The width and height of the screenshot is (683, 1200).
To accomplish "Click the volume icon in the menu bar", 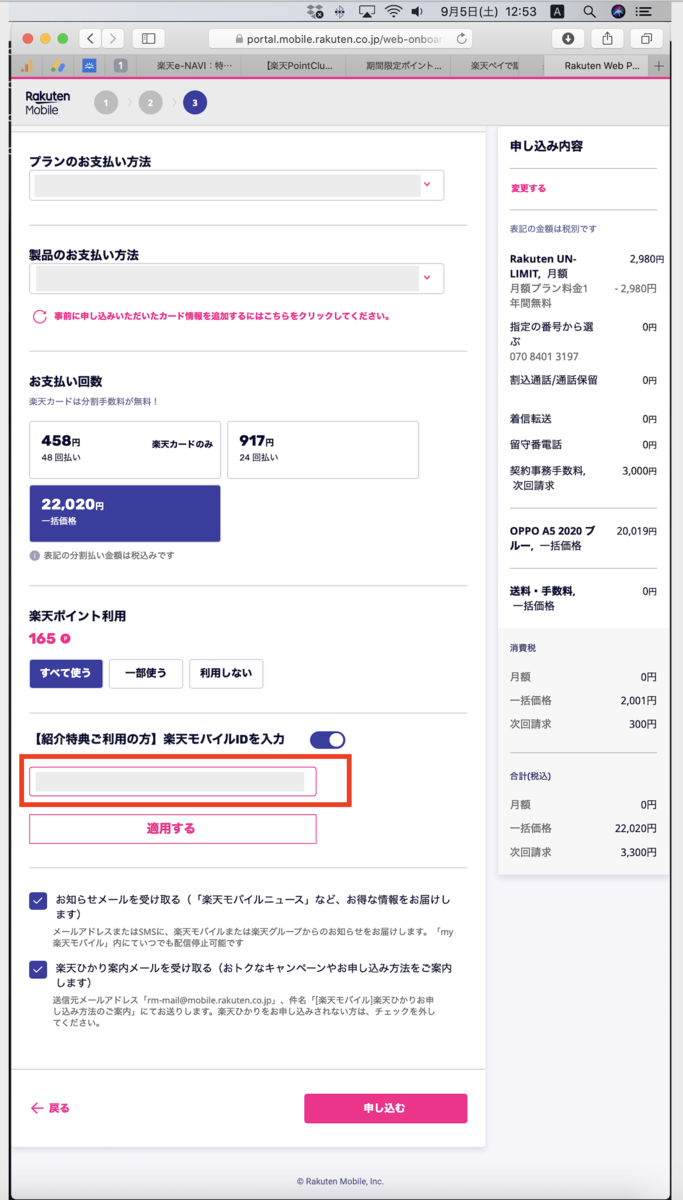I will coord(418,12).
